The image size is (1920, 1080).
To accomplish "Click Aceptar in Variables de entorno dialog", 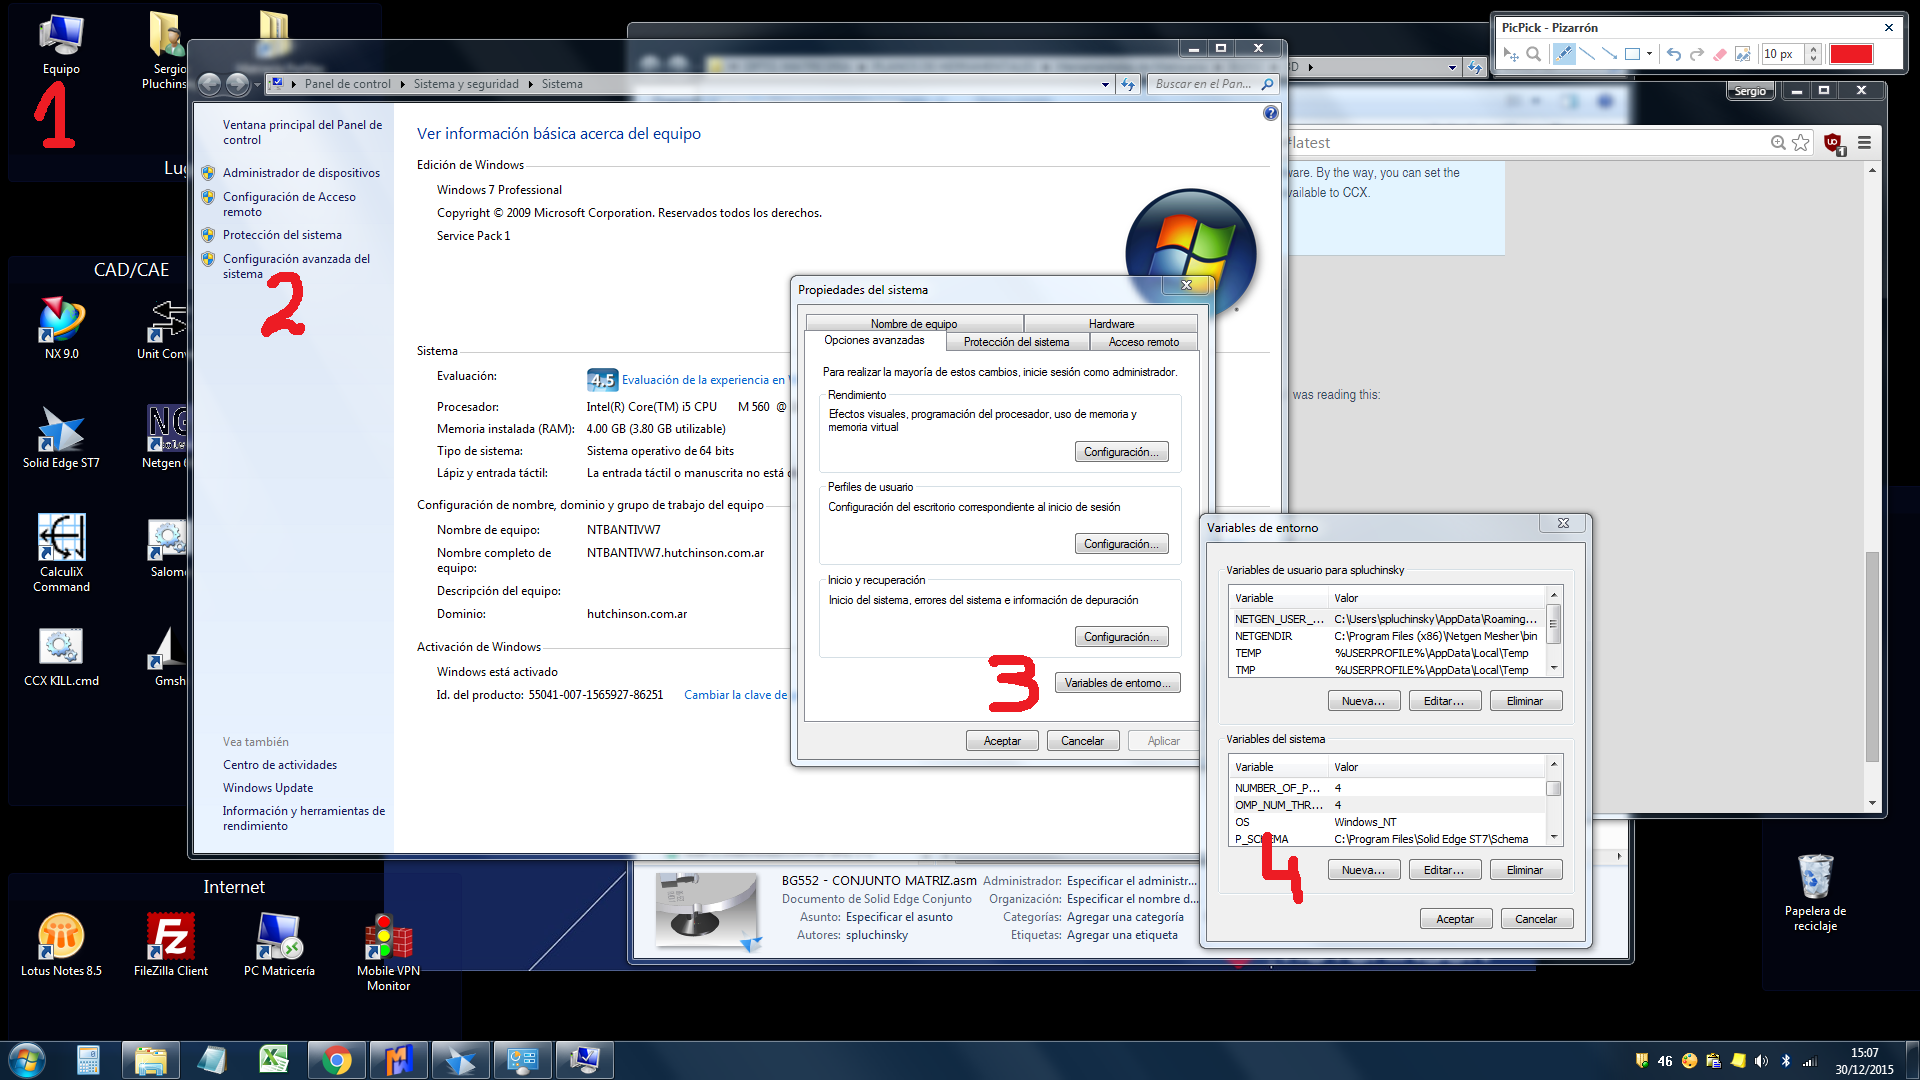I will pyautogui.click(x=1455, y=919).
